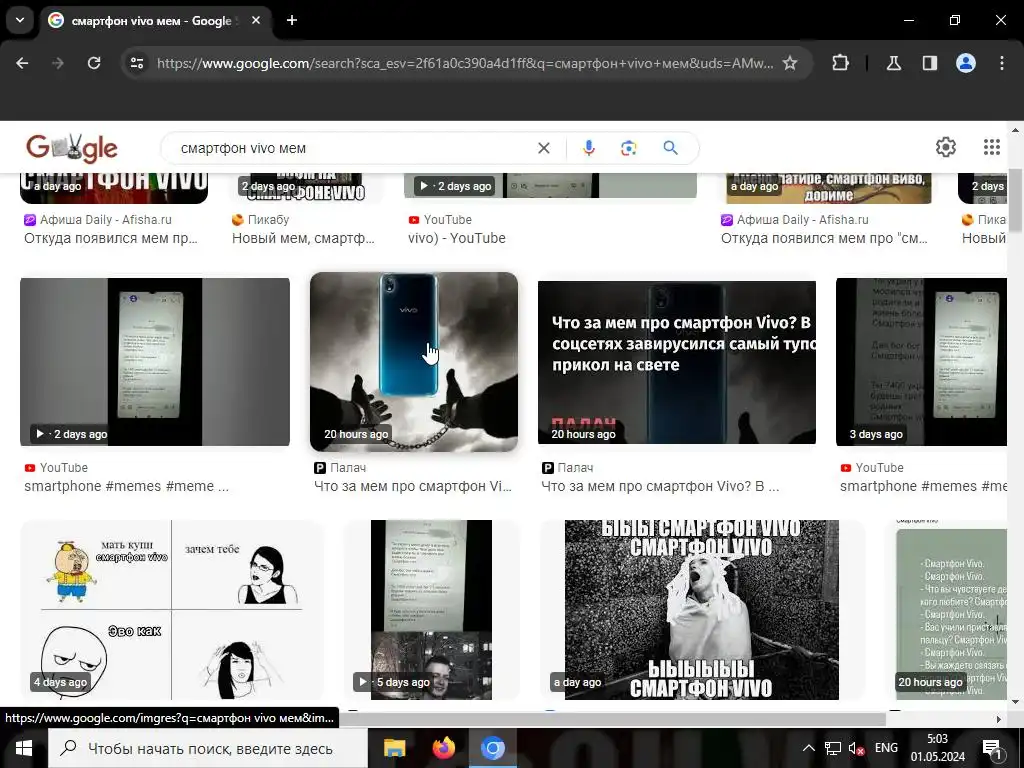Click the vertical page scrollbar thumb

click(1015, 199)
